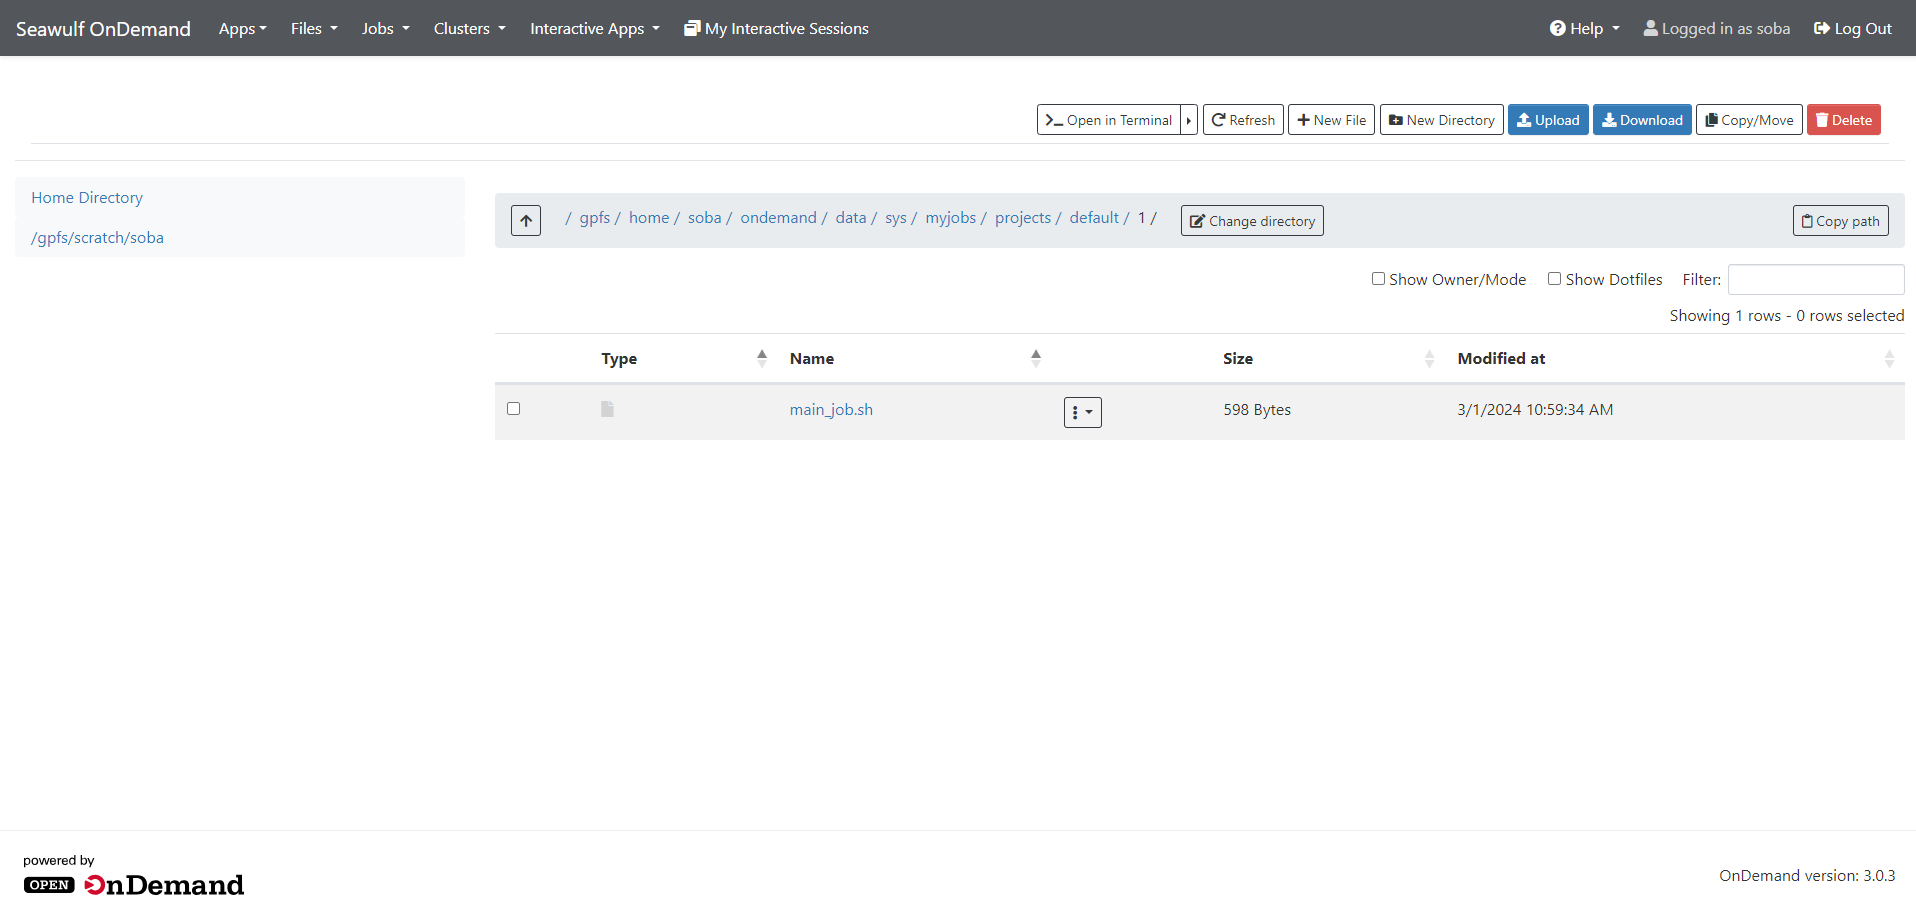The width and height of the screenshot is (1916, 913).
Task: Enable Show Dotfiles checkbox
Action: point(1554,279)
